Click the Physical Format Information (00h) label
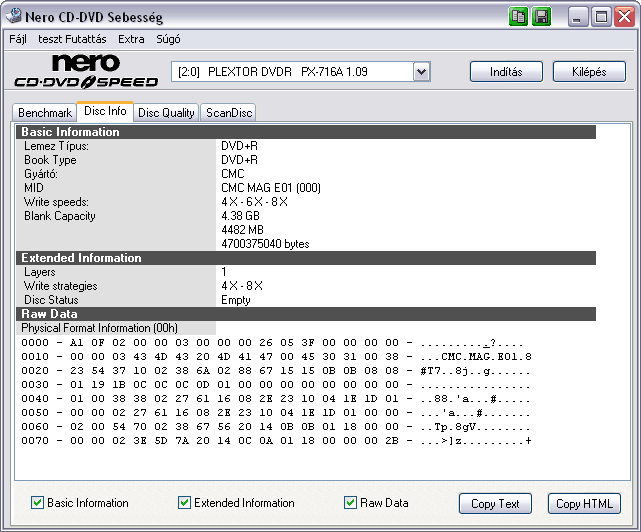The width and height of the screenshot is (641, 532). (99, 328)
